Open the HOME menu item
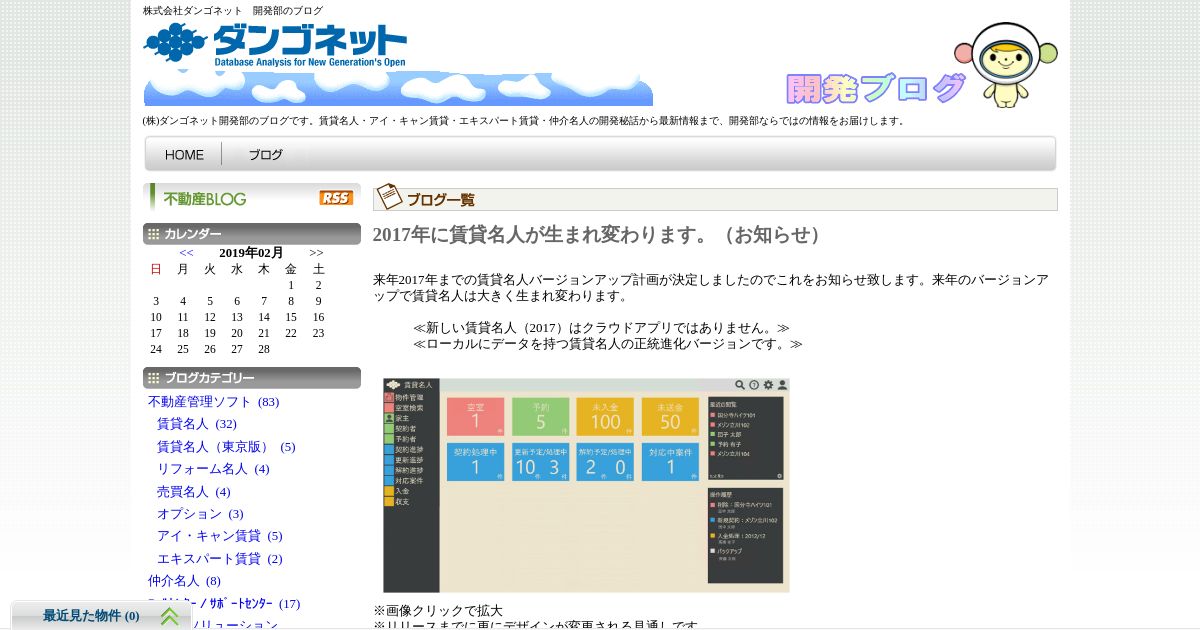This screenshot has height=630, width=1200. pyautogui.click(x=184, y=155)
